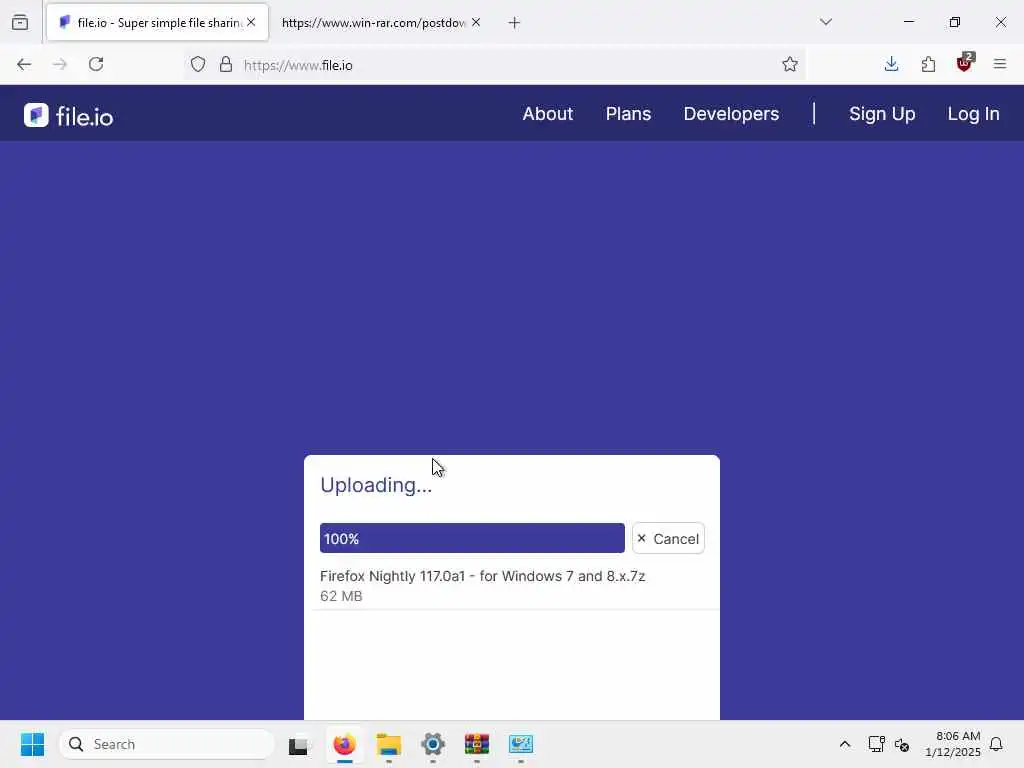Open the Settings gear taskbar app

(433, 744)
